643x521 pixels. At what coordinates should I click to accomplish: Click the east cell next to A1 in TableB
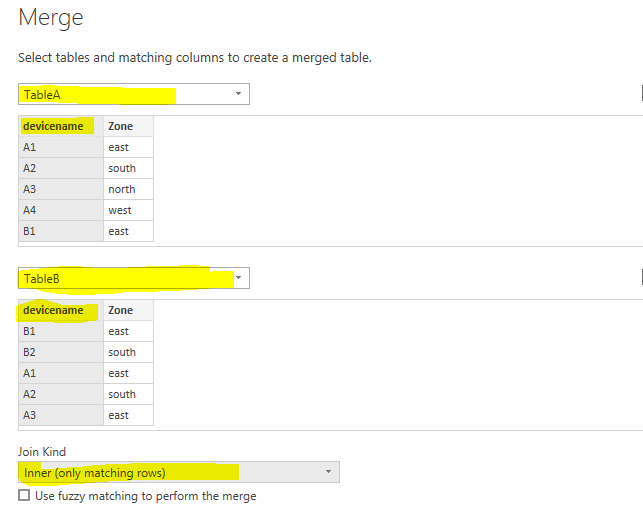[128, 373]
